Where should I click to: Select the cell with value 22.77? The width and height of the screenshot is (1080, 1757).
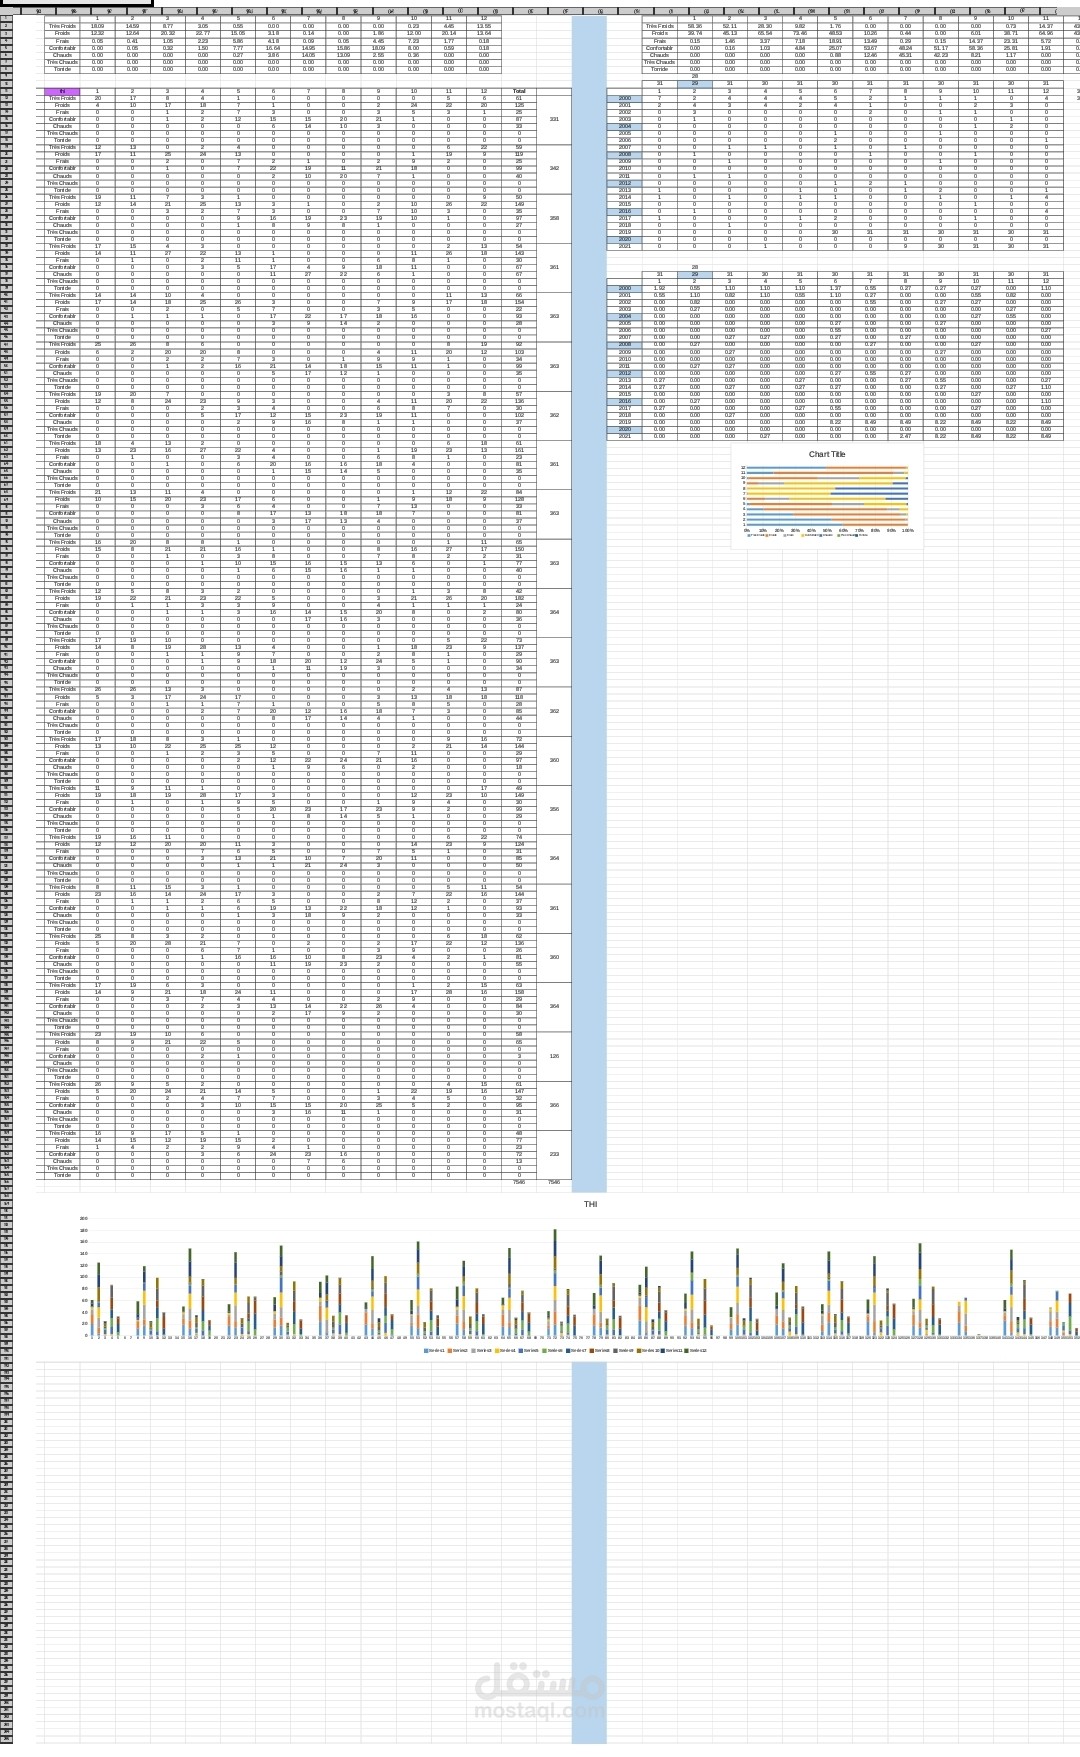(203, 33)
